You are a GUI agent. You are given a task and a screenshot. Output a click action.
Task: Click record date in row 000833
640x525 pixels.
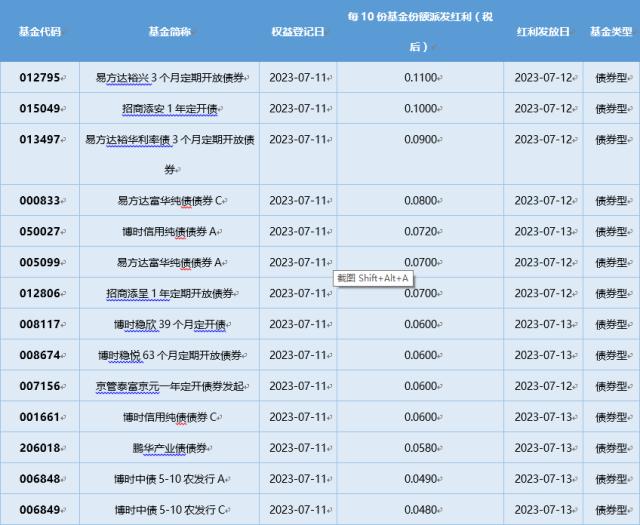pyautogui.click(x=298, y=200)
